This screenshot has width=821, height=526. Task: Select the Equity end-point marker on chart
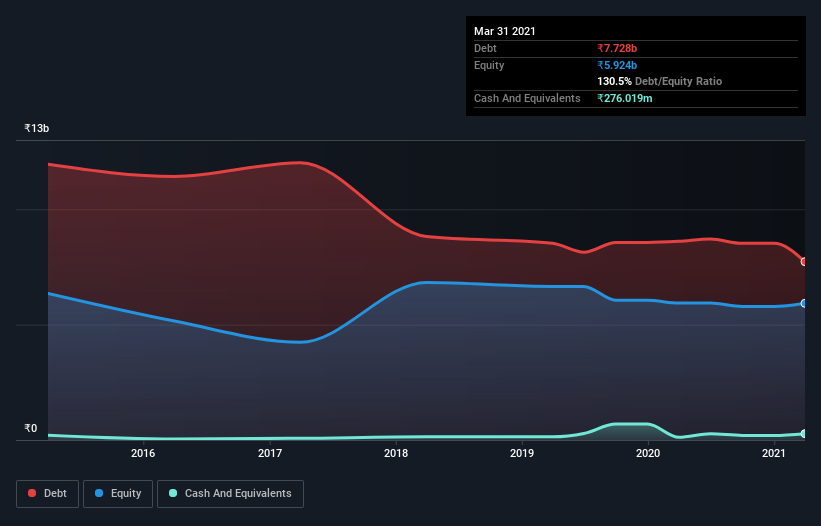[803, 304]
